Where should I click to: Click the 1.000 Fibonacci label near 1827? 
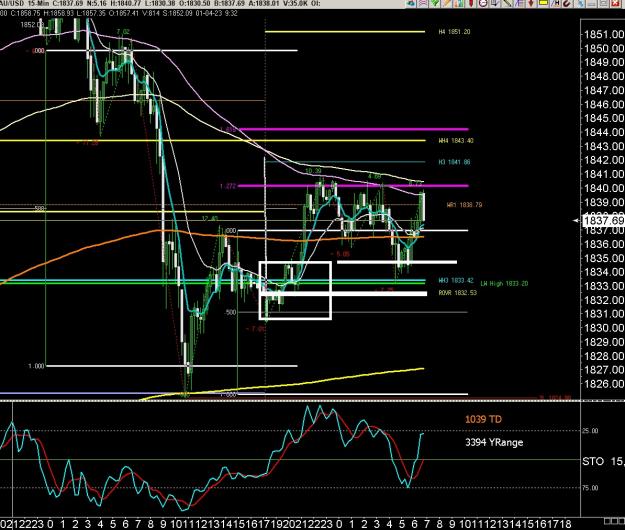click(36, 366)
